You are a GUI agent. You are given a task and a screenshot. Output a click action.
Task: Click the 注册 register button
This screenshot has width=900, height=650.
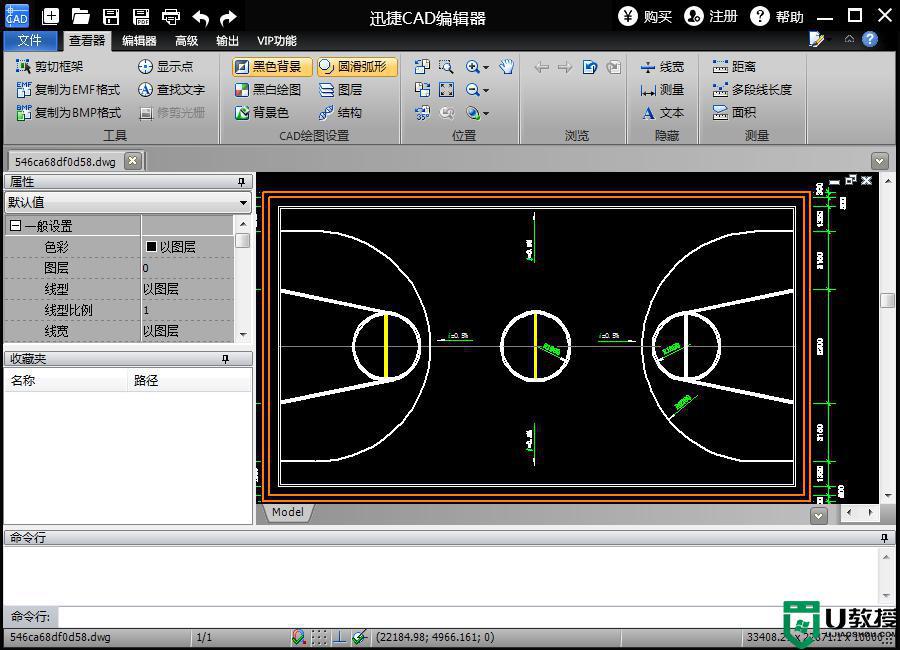click(711, 16)
